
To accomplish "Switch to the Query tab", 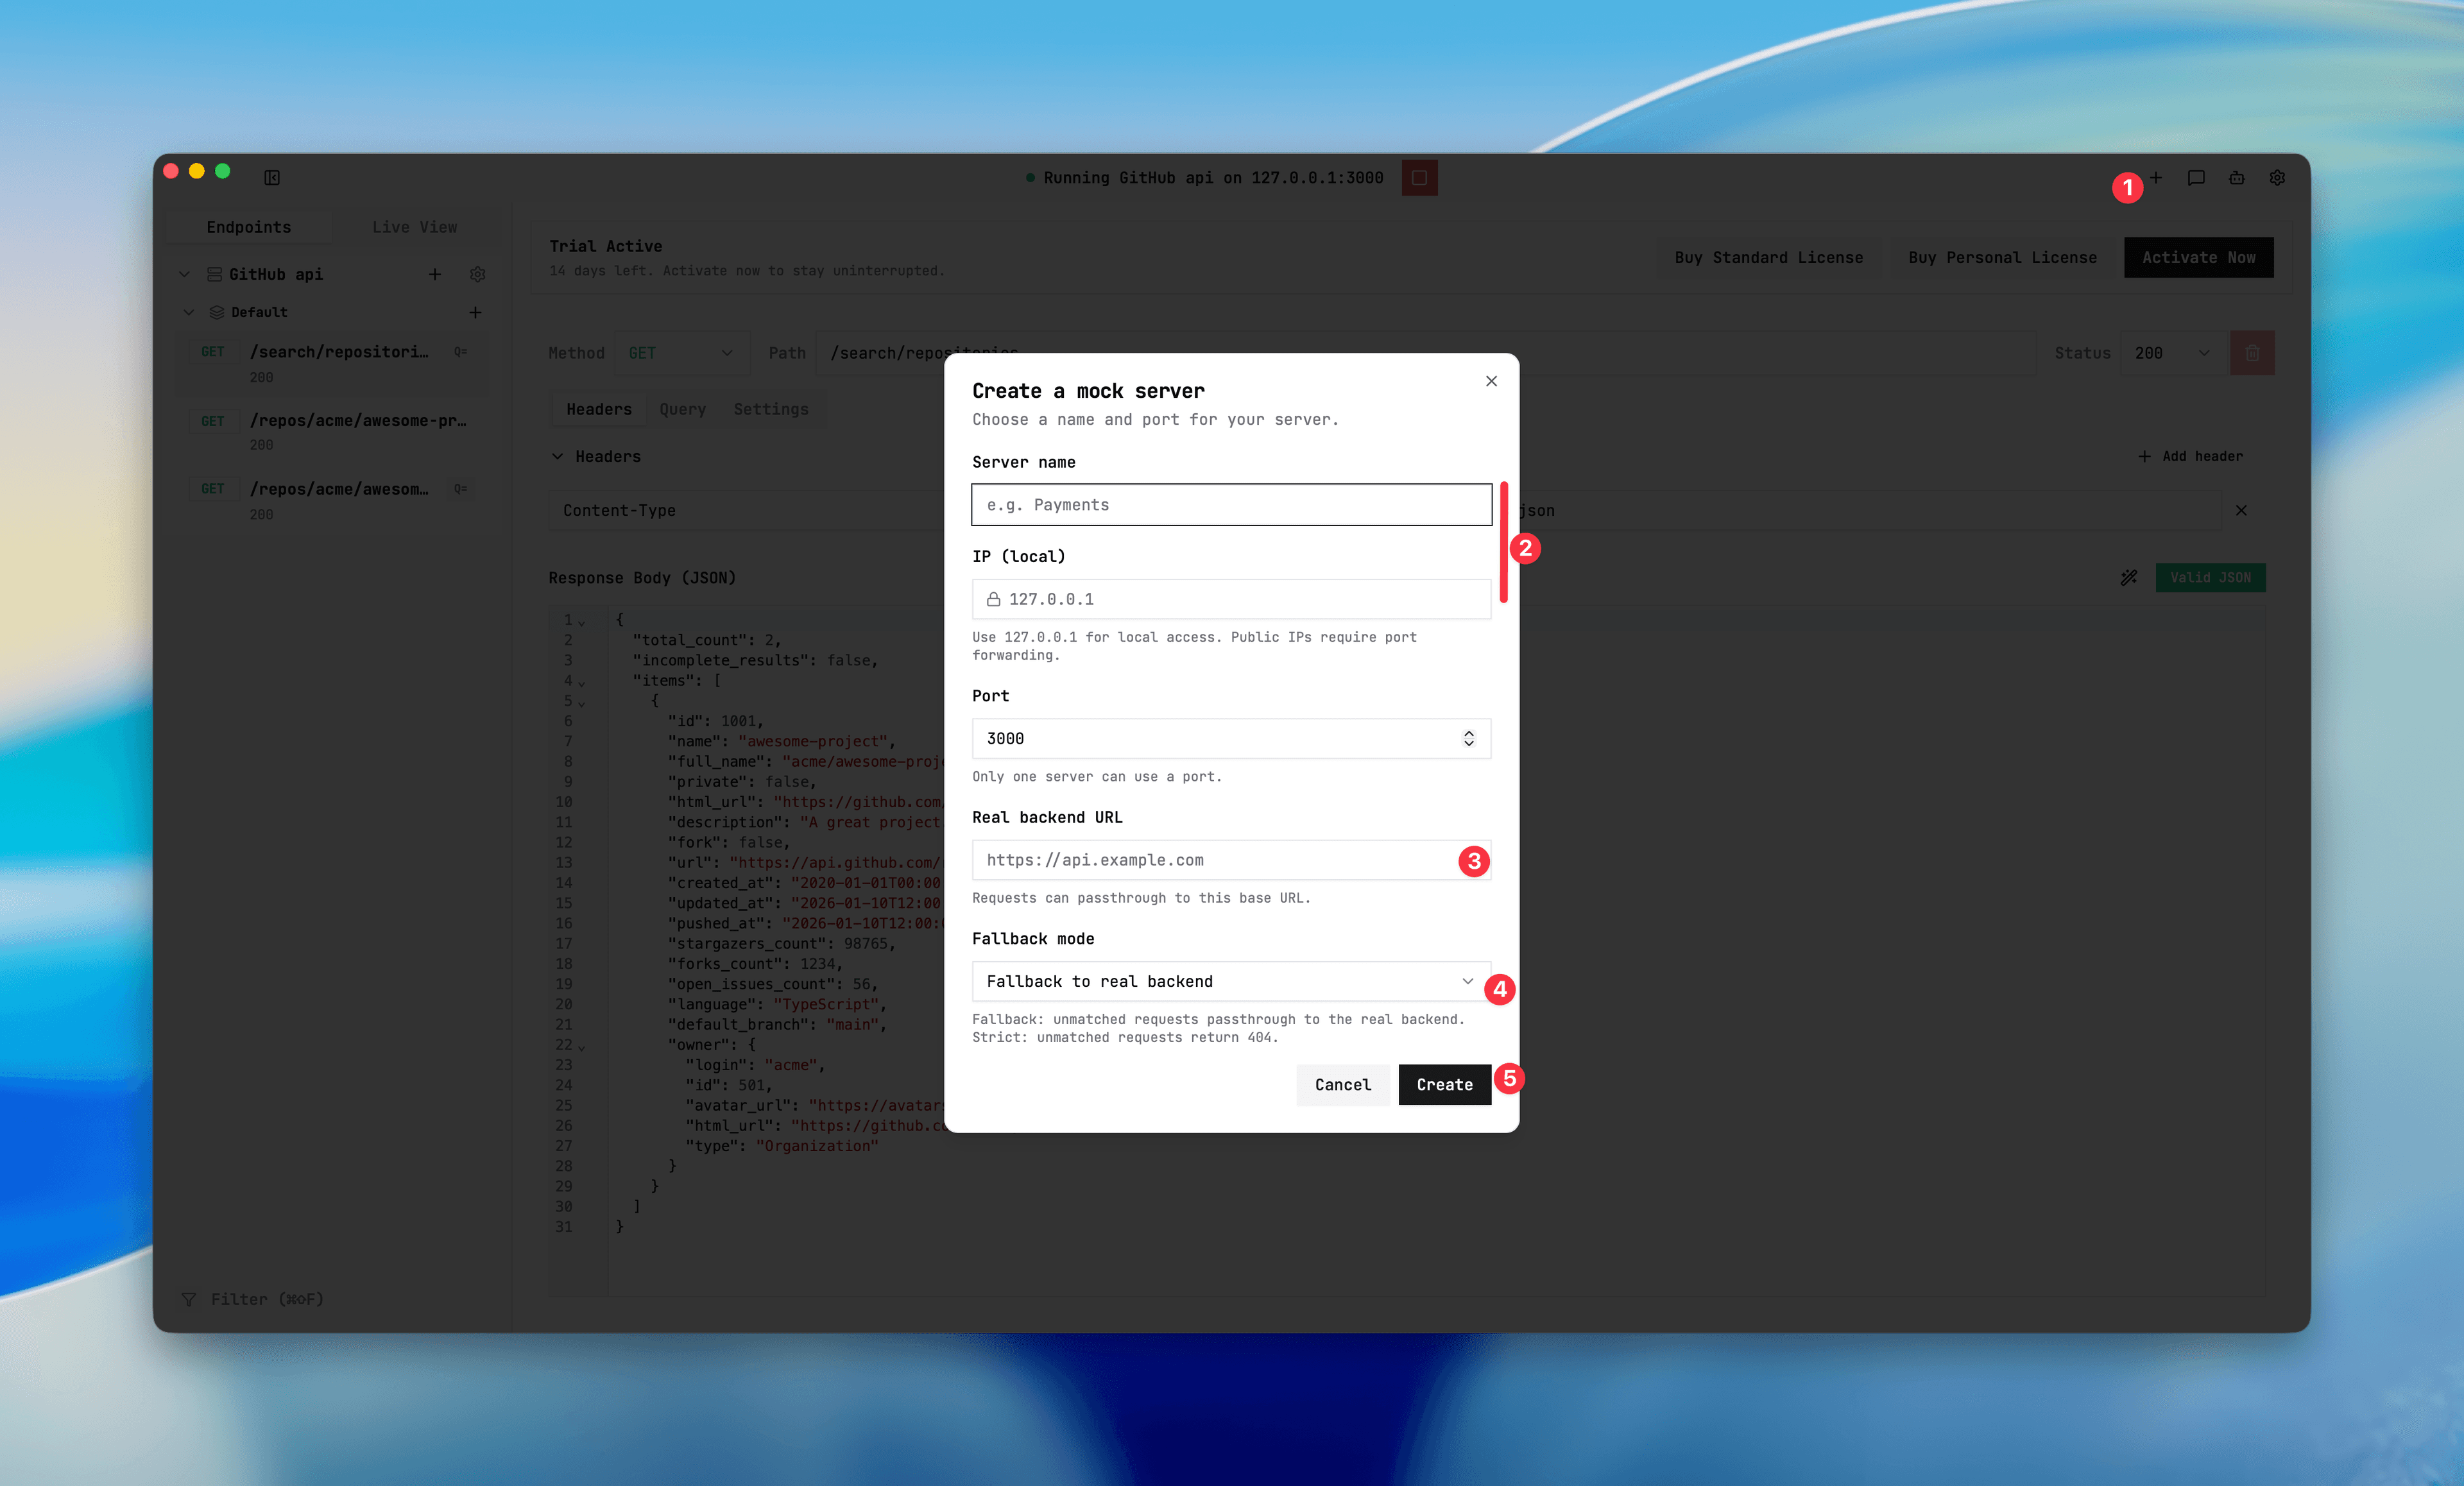I will (682, 409).
